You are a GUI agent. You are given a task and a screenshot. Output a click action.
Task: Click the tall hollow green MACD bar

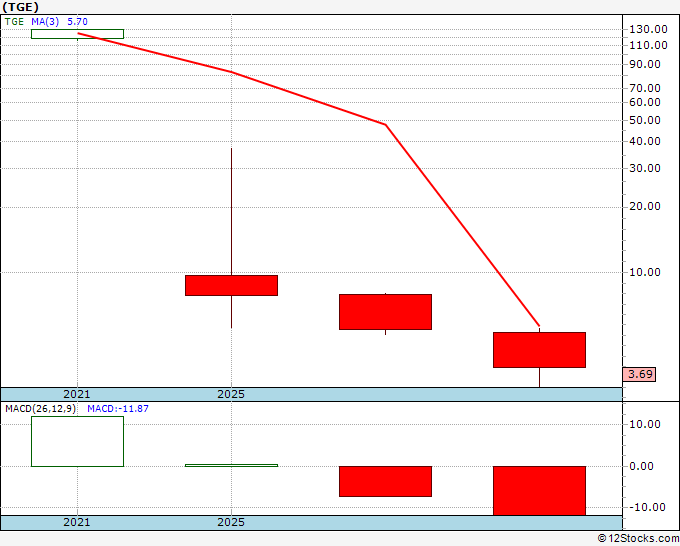pyautogui.click(x=77, y=441)
